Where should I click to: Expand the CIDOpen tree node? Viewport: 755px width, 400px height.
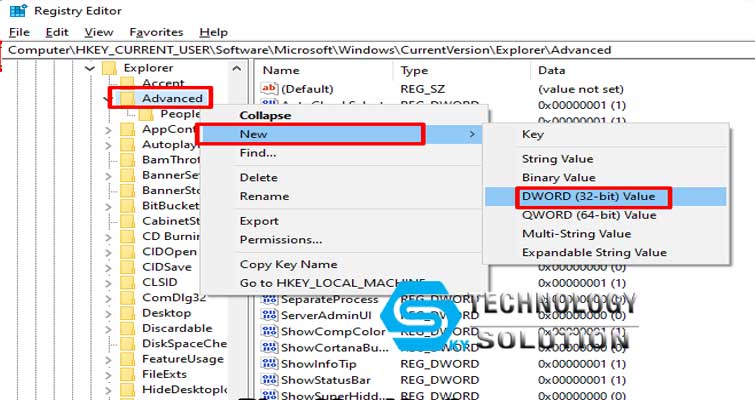(108, 253)
